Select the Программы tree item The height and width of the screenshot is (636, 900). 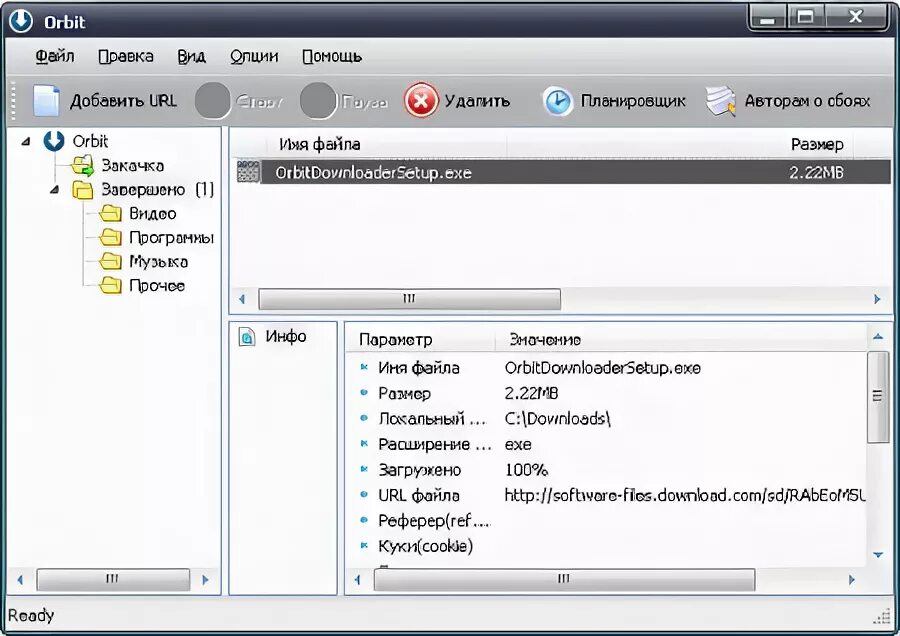[171, 238]
